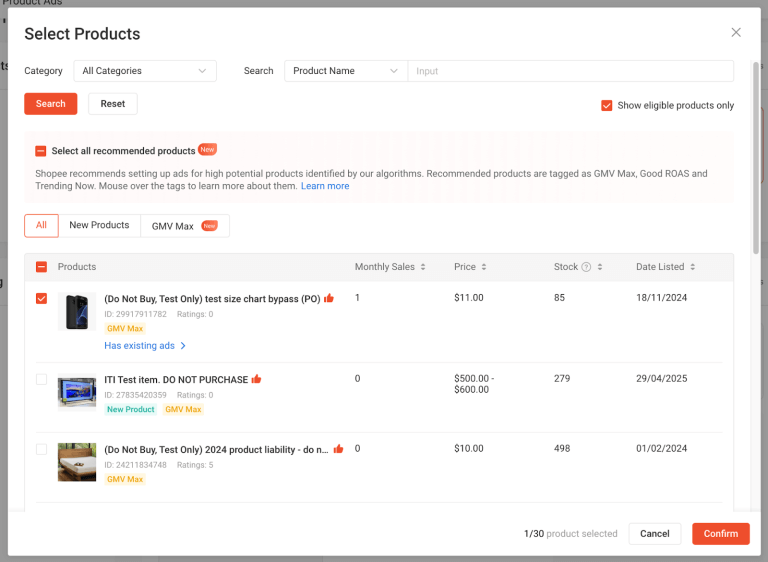This screenshot has width=768, height=562.
Task: Open the Learn more link
Action: click(325, 186)
